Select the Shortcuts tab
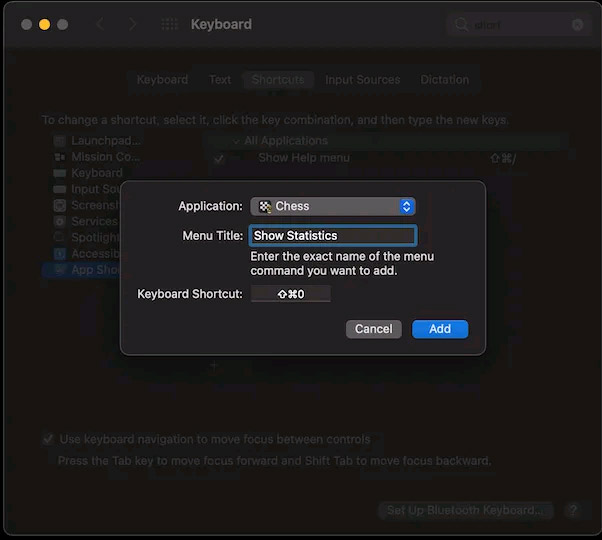Viewport: 602px width, 540px height. 278,79
